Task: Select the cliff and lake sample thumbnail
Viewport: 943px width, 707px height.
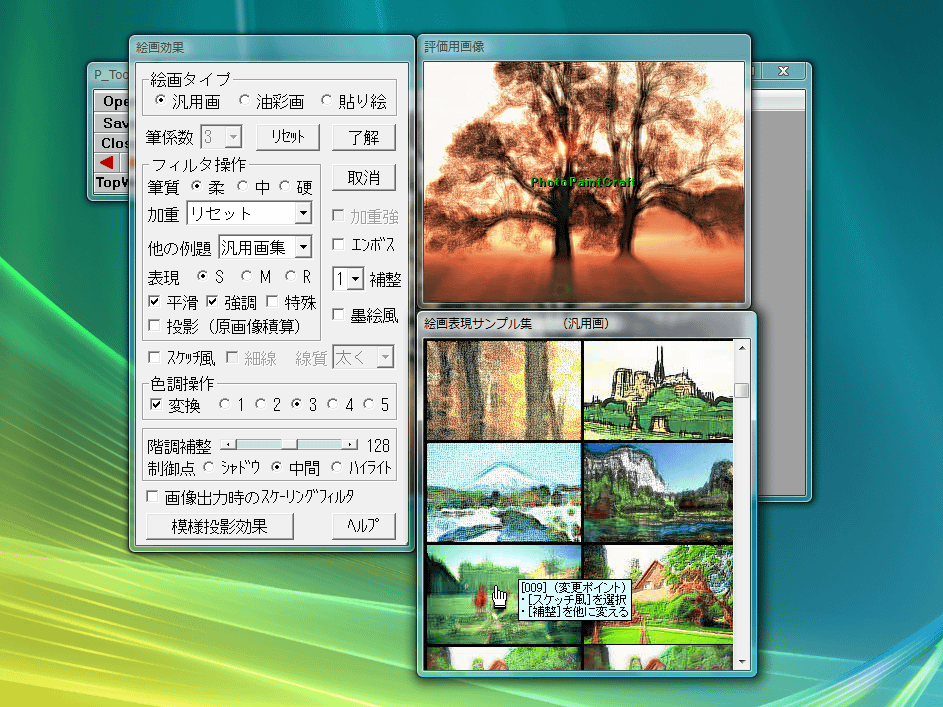Action: point(658,493)
